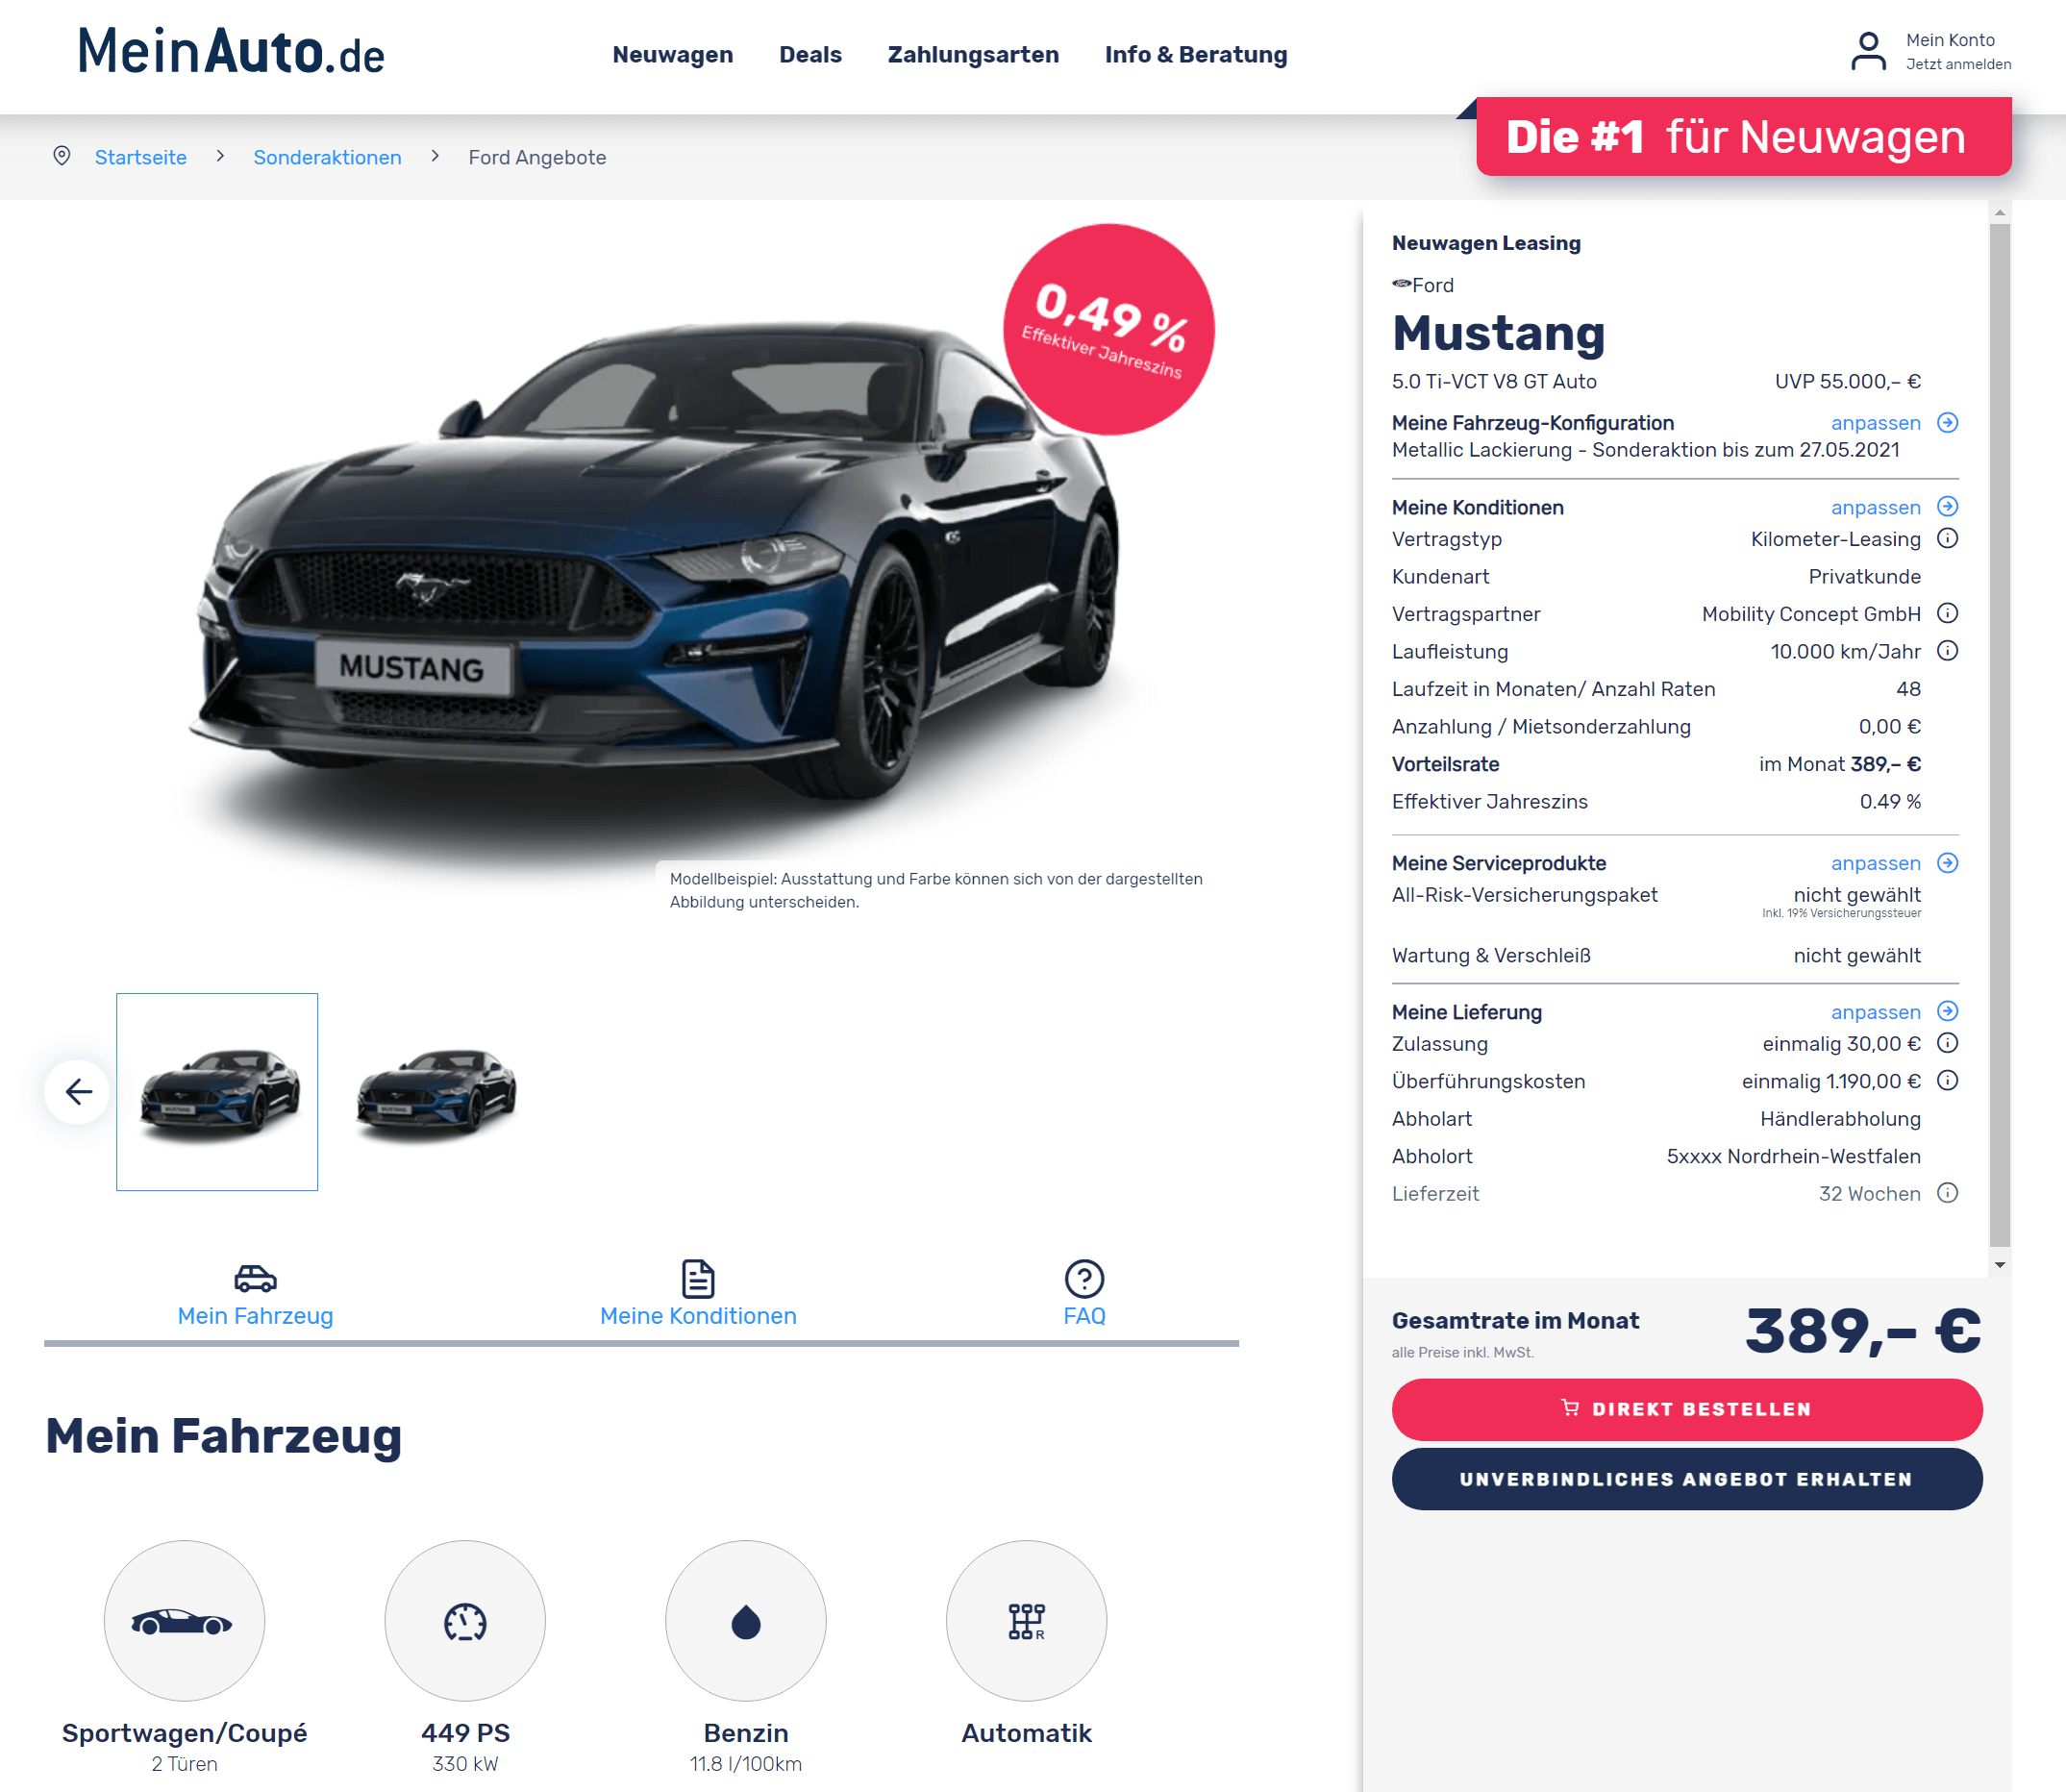
Task: Click the info icon beside Überführungskosten
Action: pos(1947,1081)
